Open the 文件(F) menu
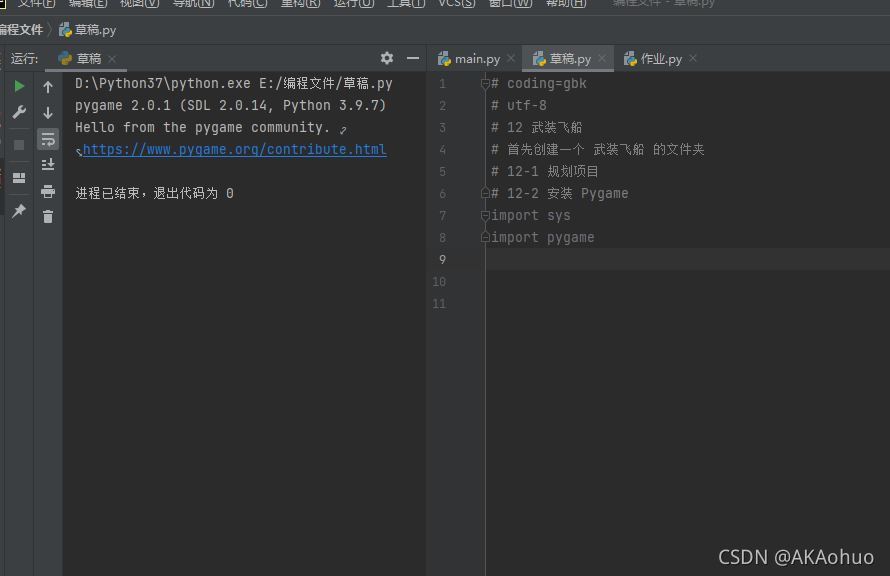This screenshot has width=890, height=576. pos(36,3)
